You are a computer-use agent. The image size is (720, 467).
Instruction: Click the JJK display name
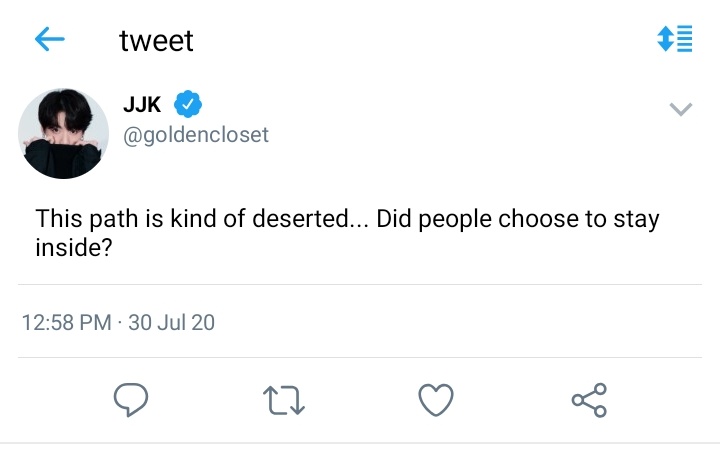tap(142, 105)
